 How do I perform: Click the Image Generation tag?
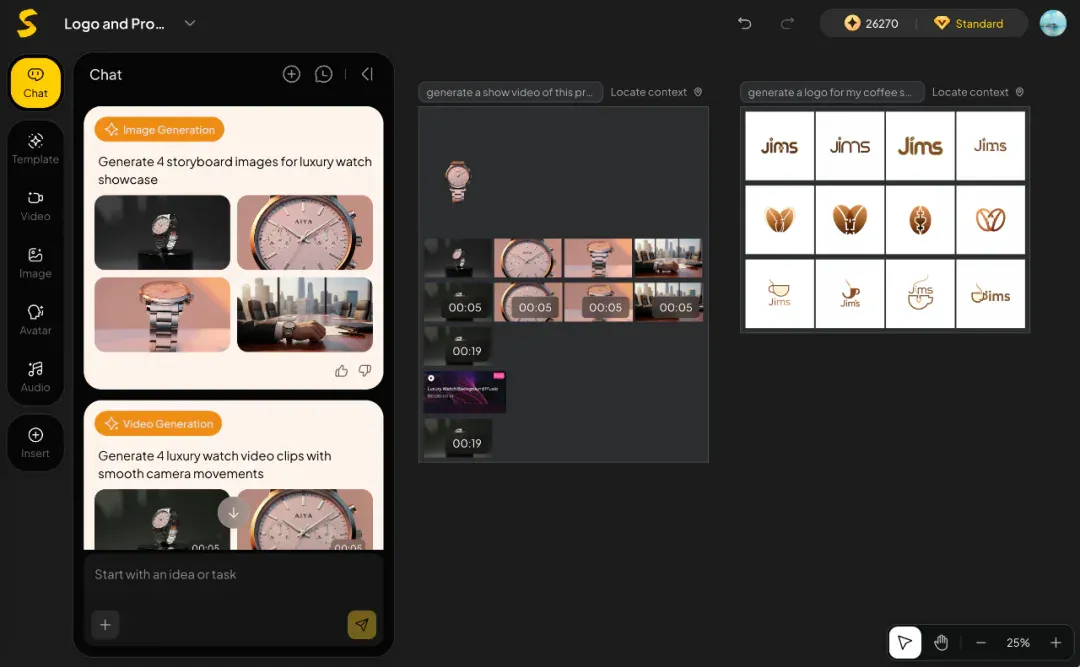tap(159, 130)
